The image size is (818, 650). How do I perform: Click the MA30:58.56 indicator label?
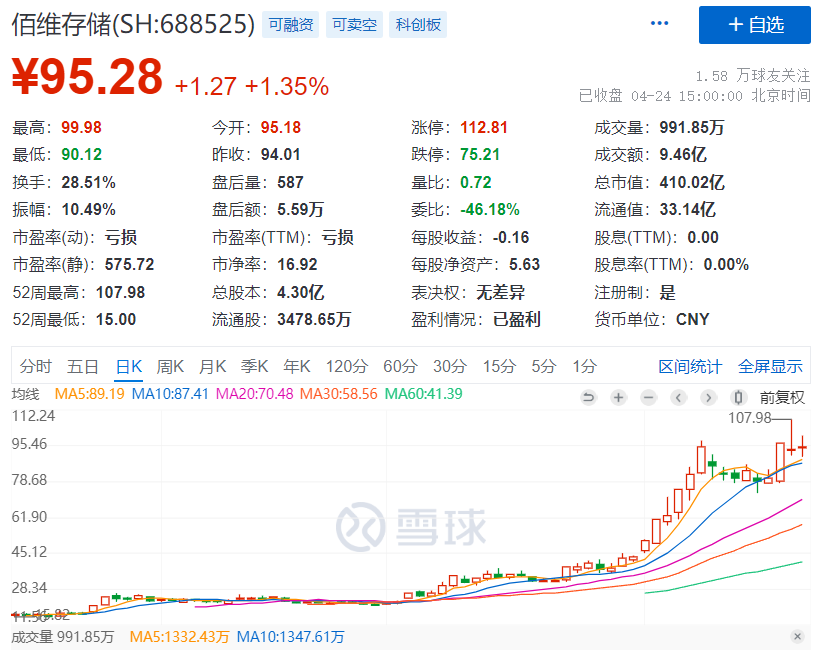pos(339,394)
